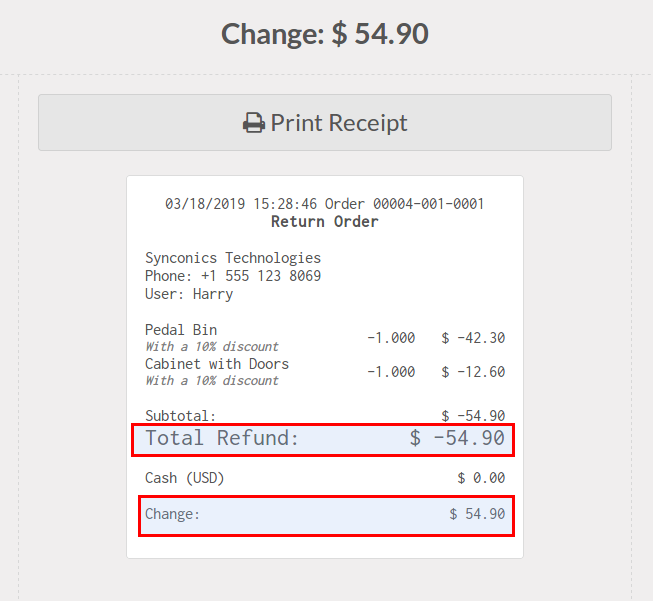Image resolution: width=653 pixels, height=601 pixels.
Task: Click the Cash (USD) payment line
Action: point(185,478)
